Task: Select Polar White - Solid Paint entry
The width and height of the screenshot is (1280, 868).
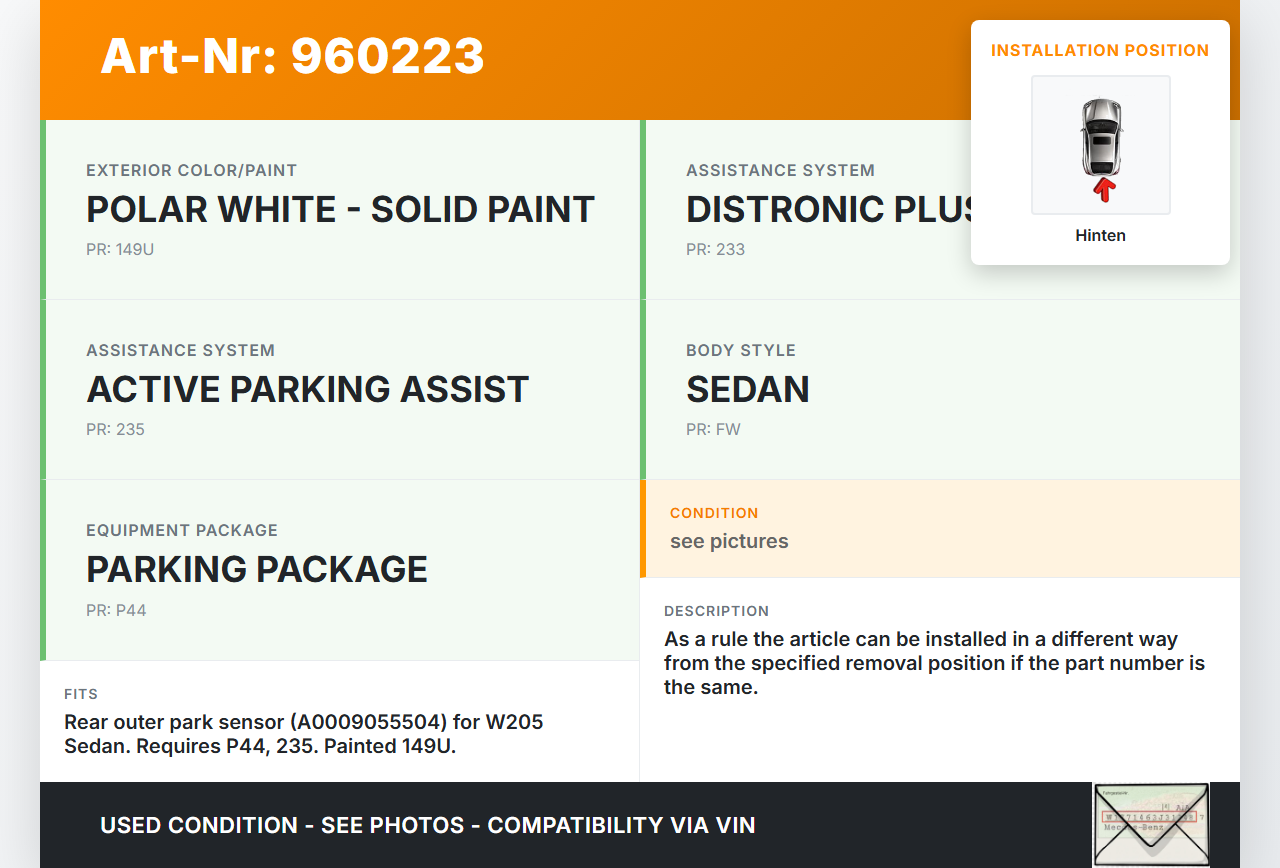Action: 340,209
